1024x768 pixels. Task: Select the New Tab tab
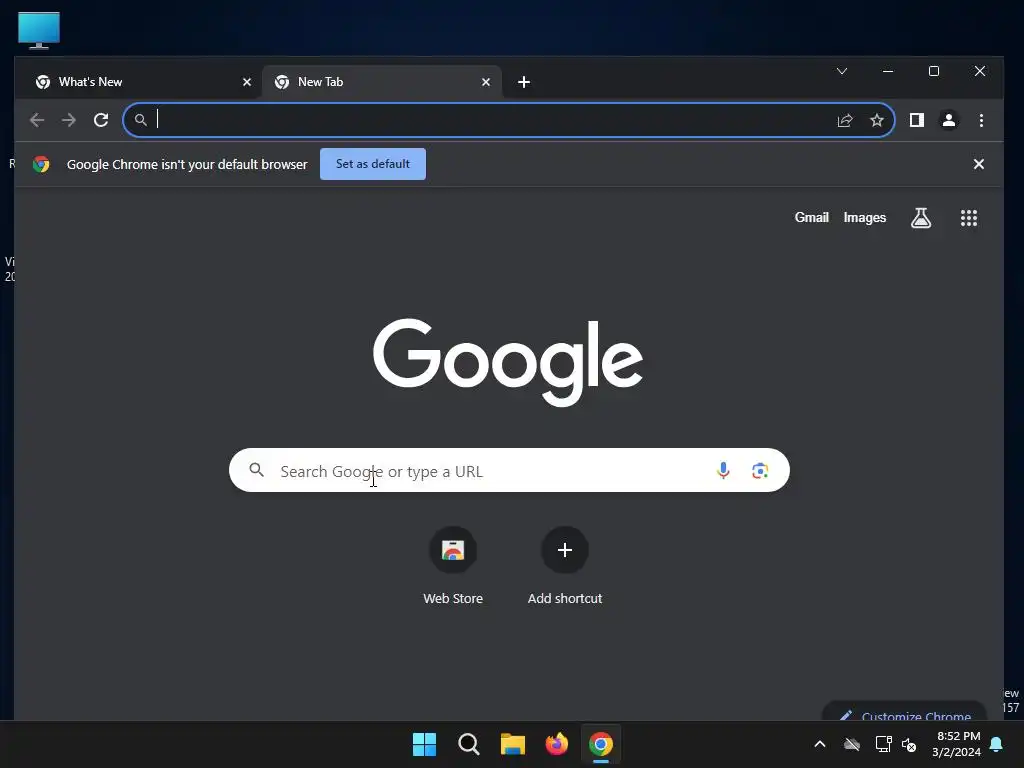[x=382, y=82]
